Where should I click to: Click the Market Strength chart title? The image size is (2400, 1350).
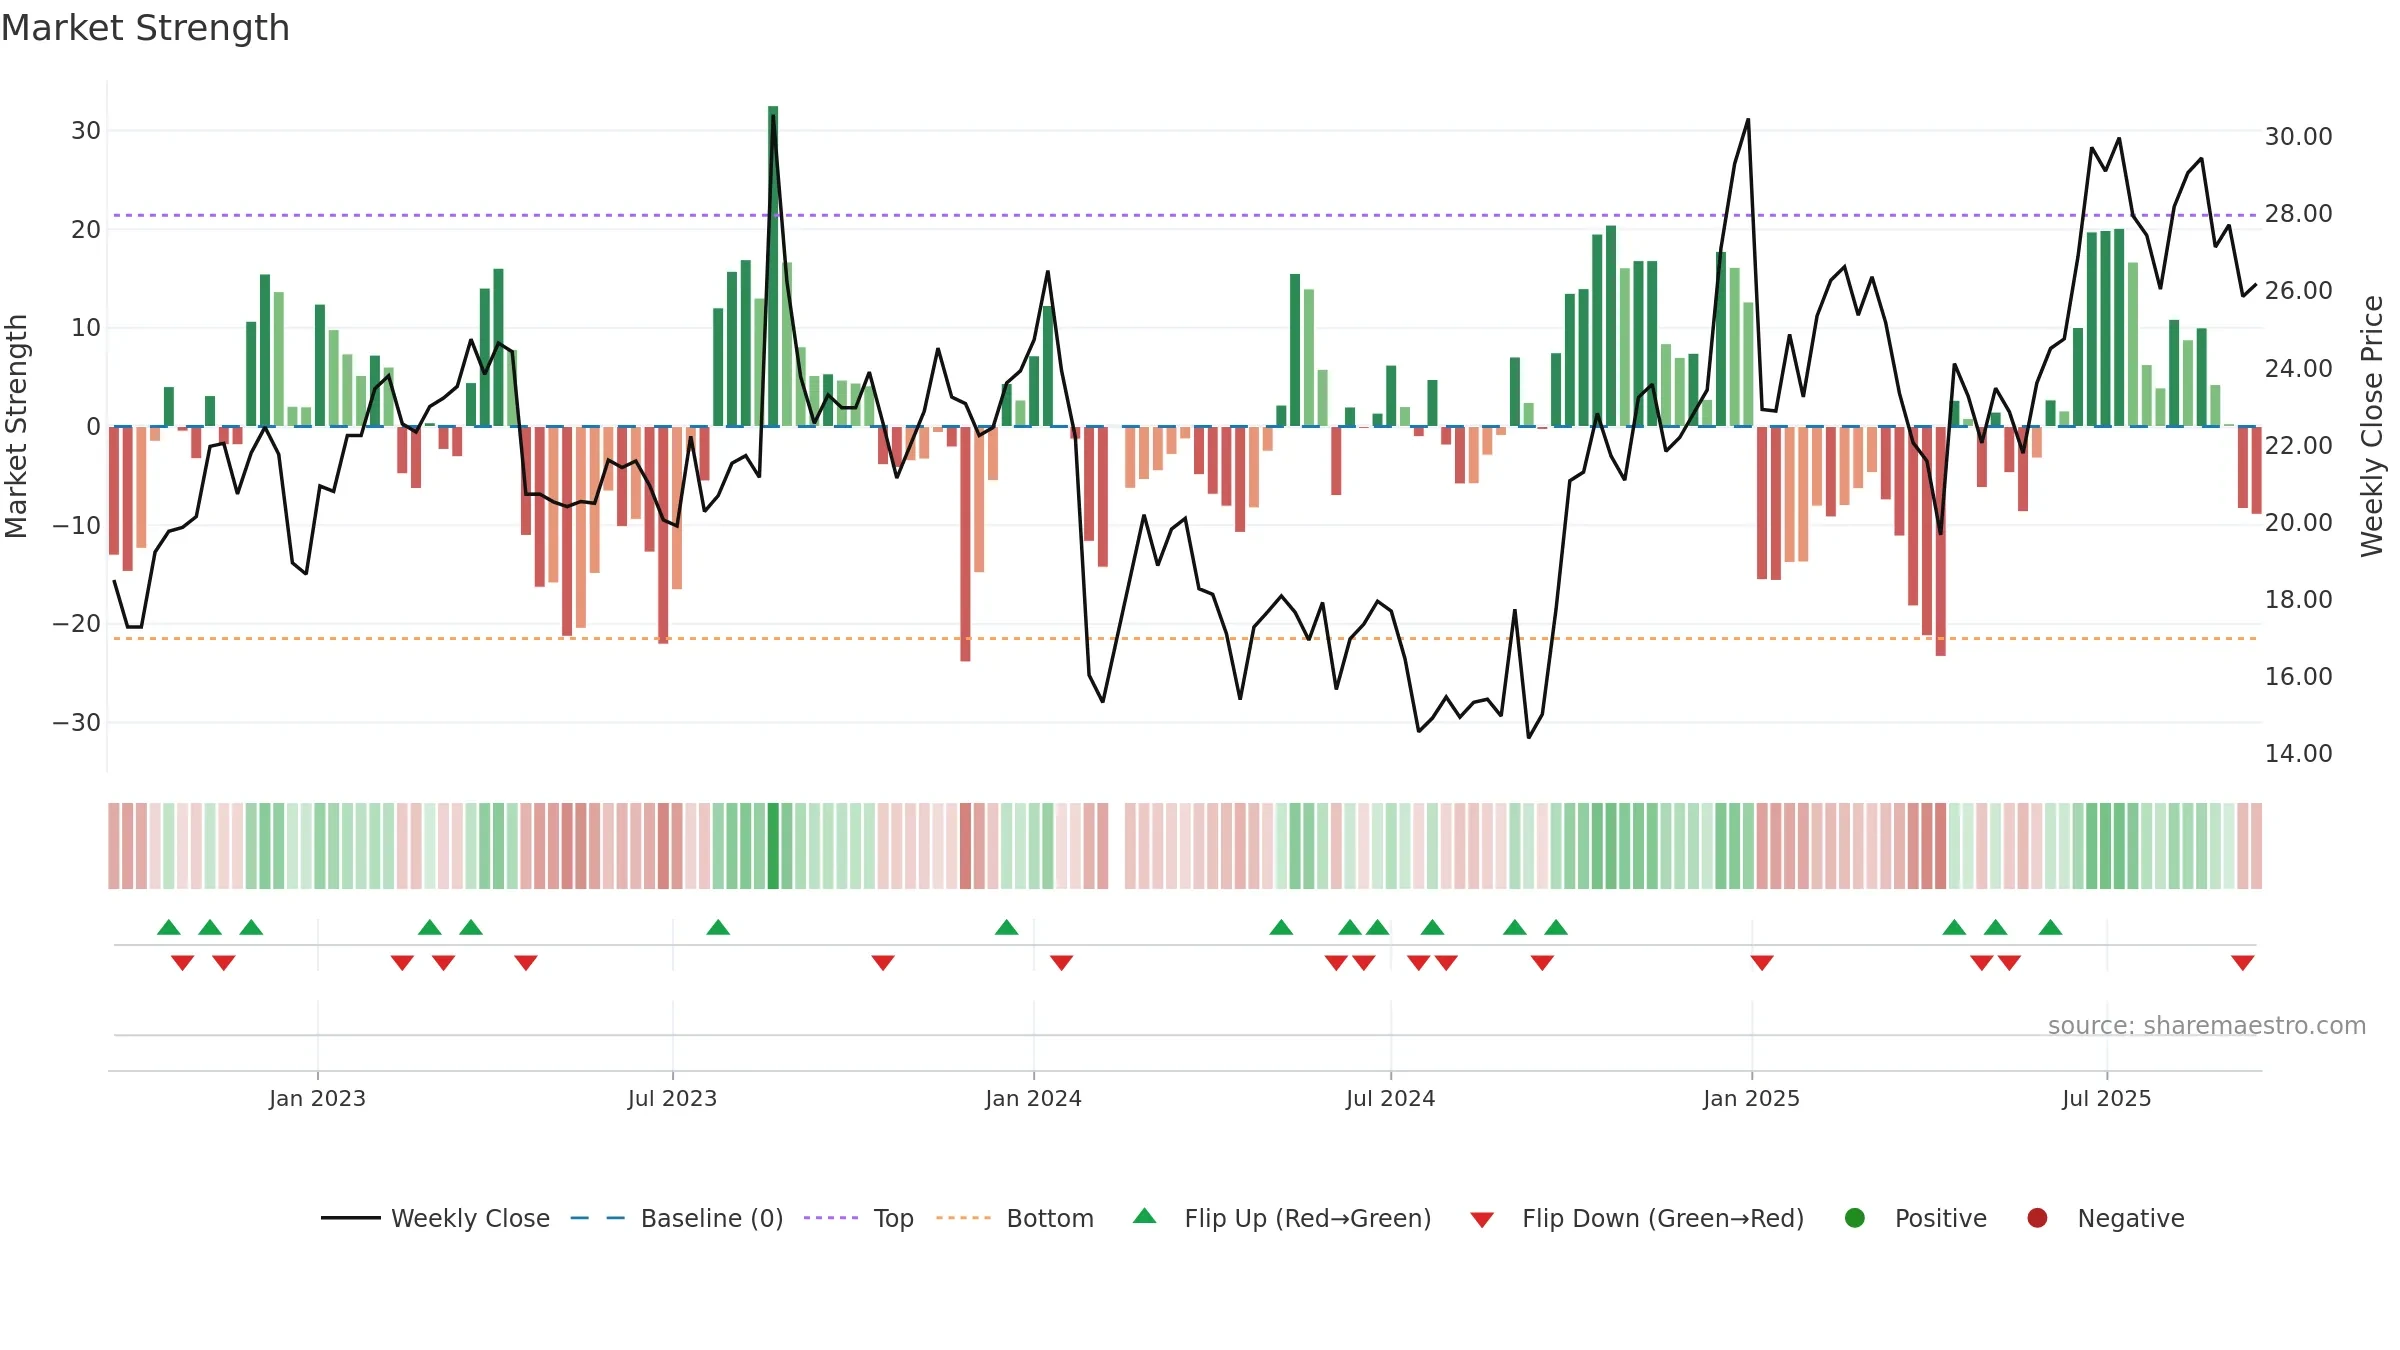[145, 28]
